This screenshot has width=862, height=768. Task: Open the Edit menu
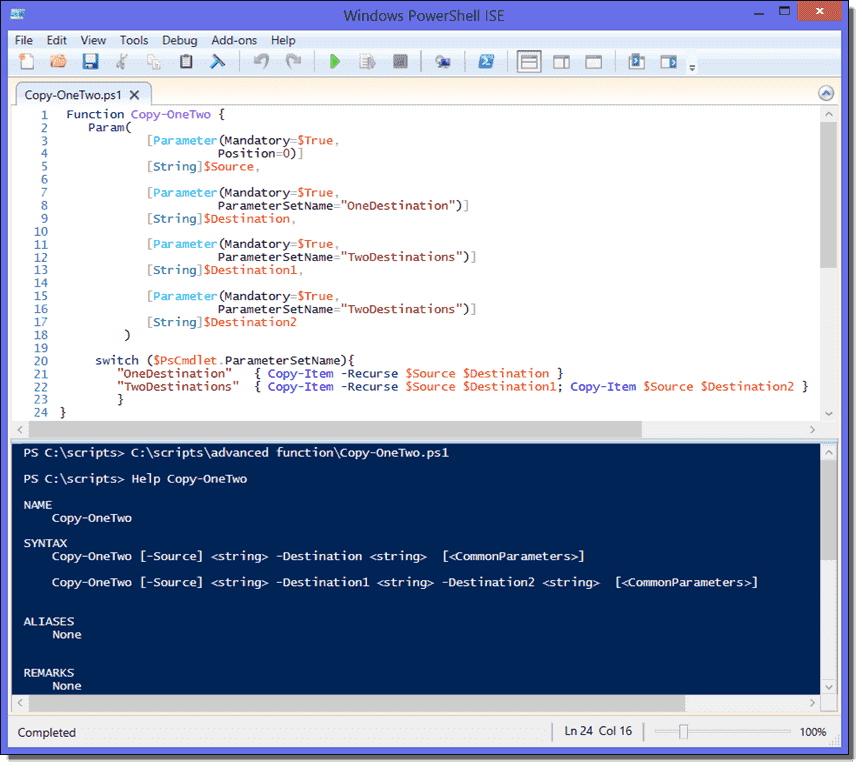(56, 40)
